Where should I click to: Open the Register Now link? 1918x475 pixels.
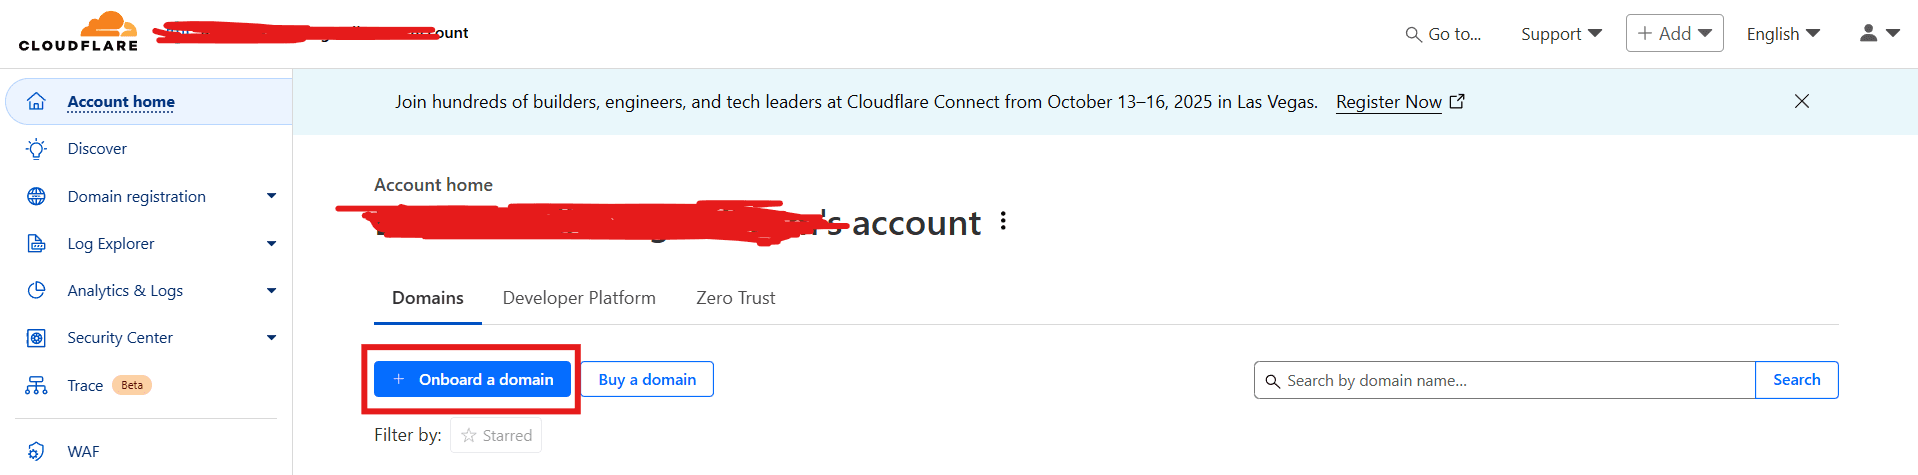point(1388,102)
